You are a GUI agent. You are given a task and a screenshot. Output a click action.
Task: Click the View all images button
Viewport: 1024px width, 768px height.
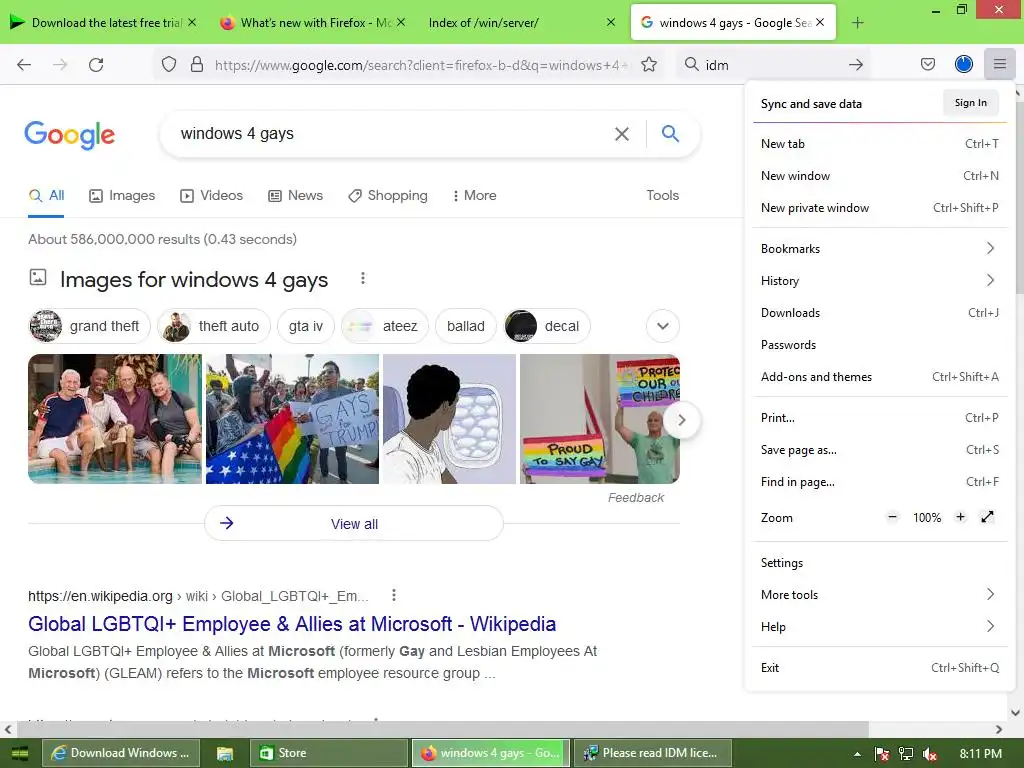[x=354, y=523]
